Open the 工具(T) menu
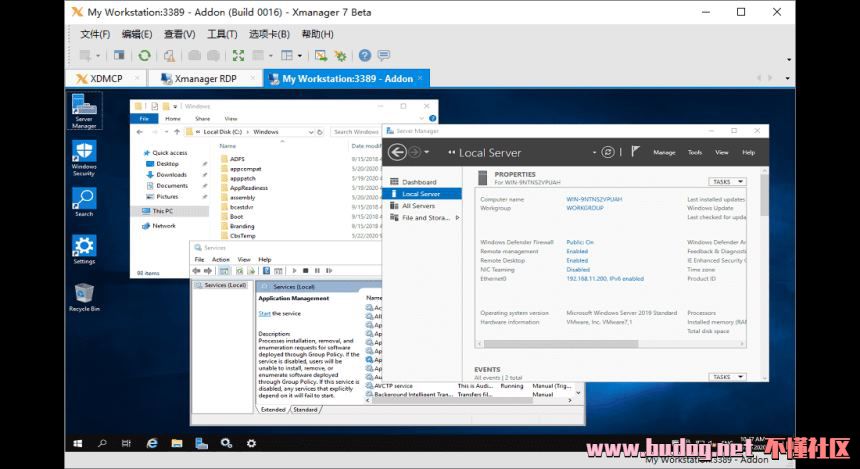 click(222, 34)
